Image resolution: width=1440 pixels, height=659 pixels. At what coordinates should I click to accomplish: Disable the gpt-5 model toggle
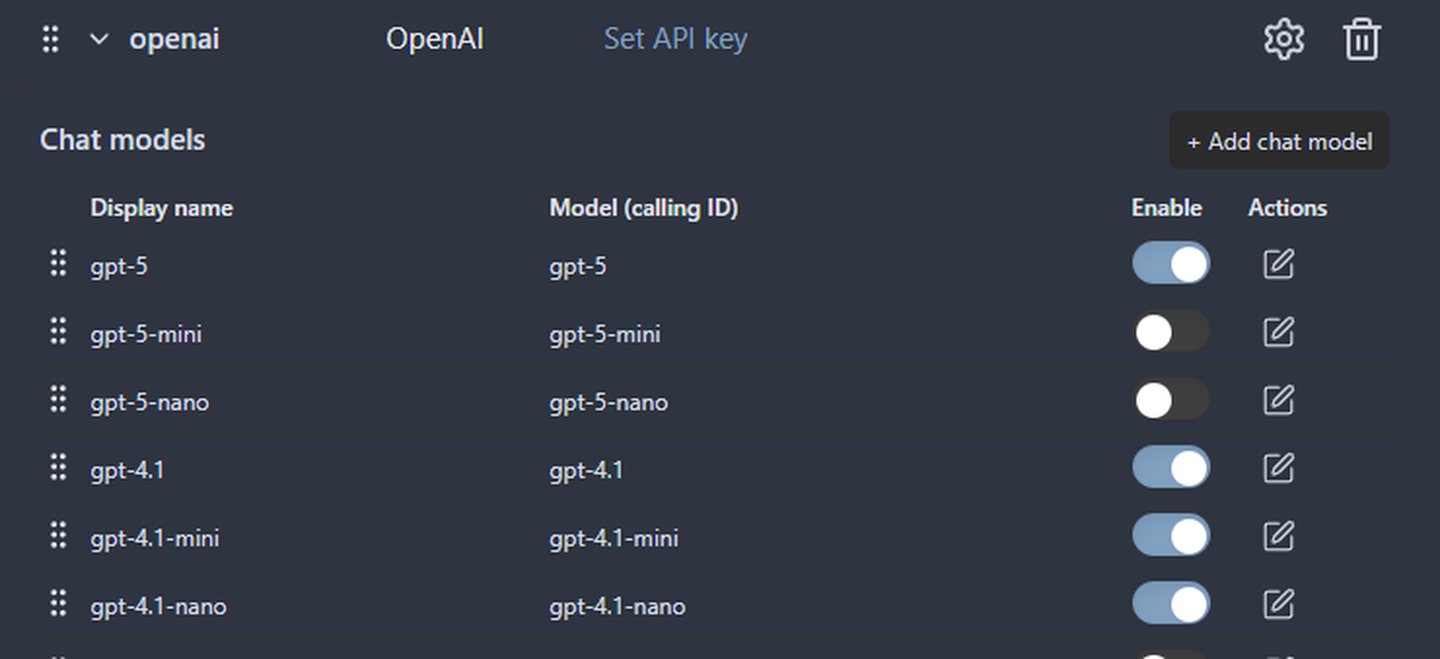(x=1170, y=264)
